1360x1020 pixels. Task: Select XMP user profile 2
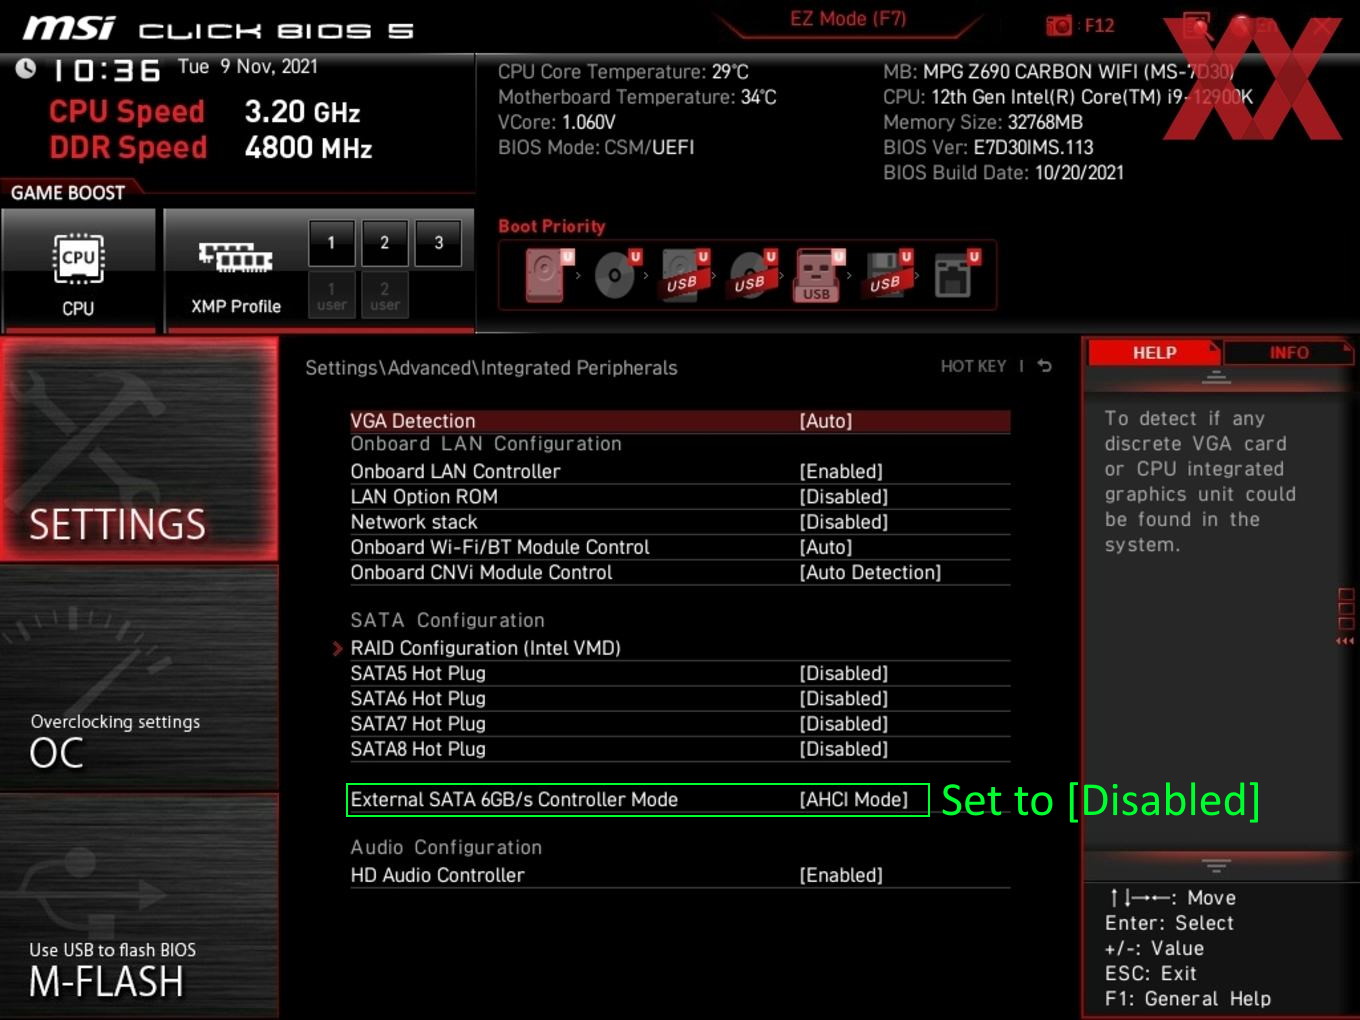pyautogui.click(x=384, y=296)
